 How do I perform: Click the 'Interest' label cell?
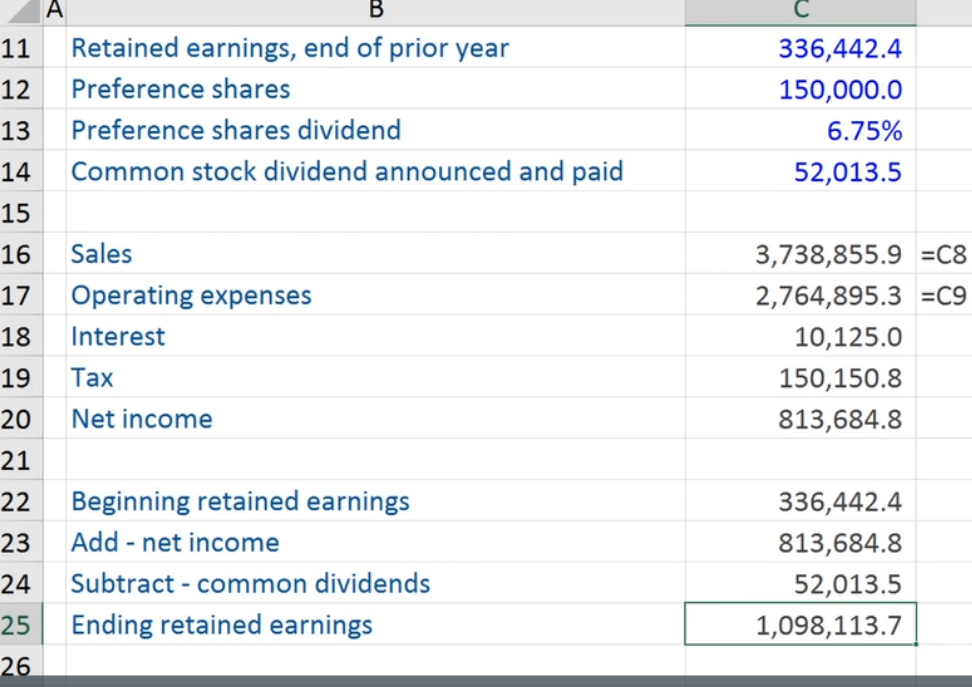(376, 336)
